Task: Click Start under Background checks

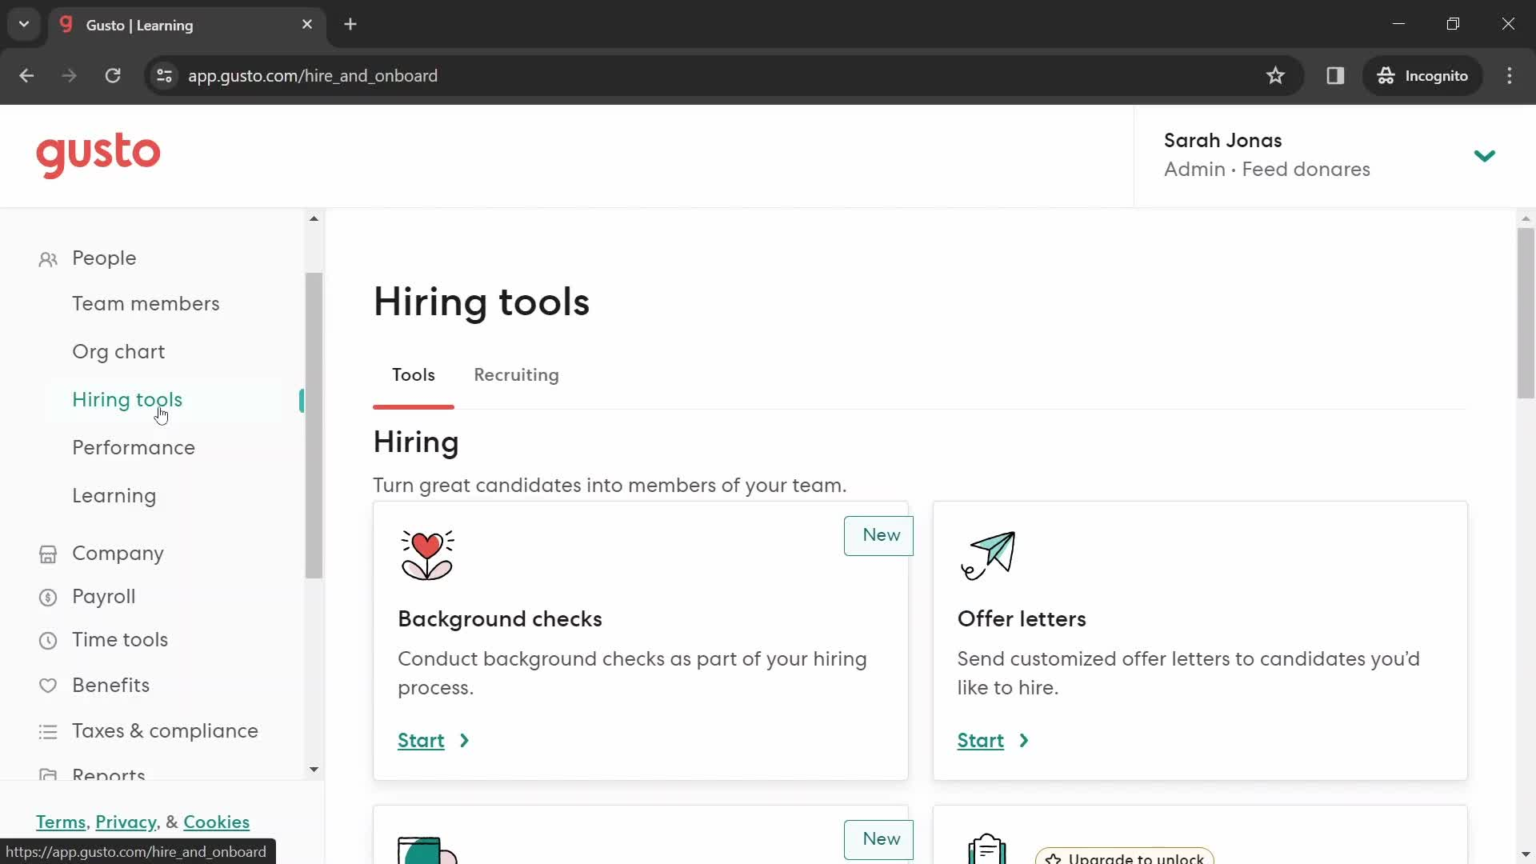Action: [x=421, y=740]
